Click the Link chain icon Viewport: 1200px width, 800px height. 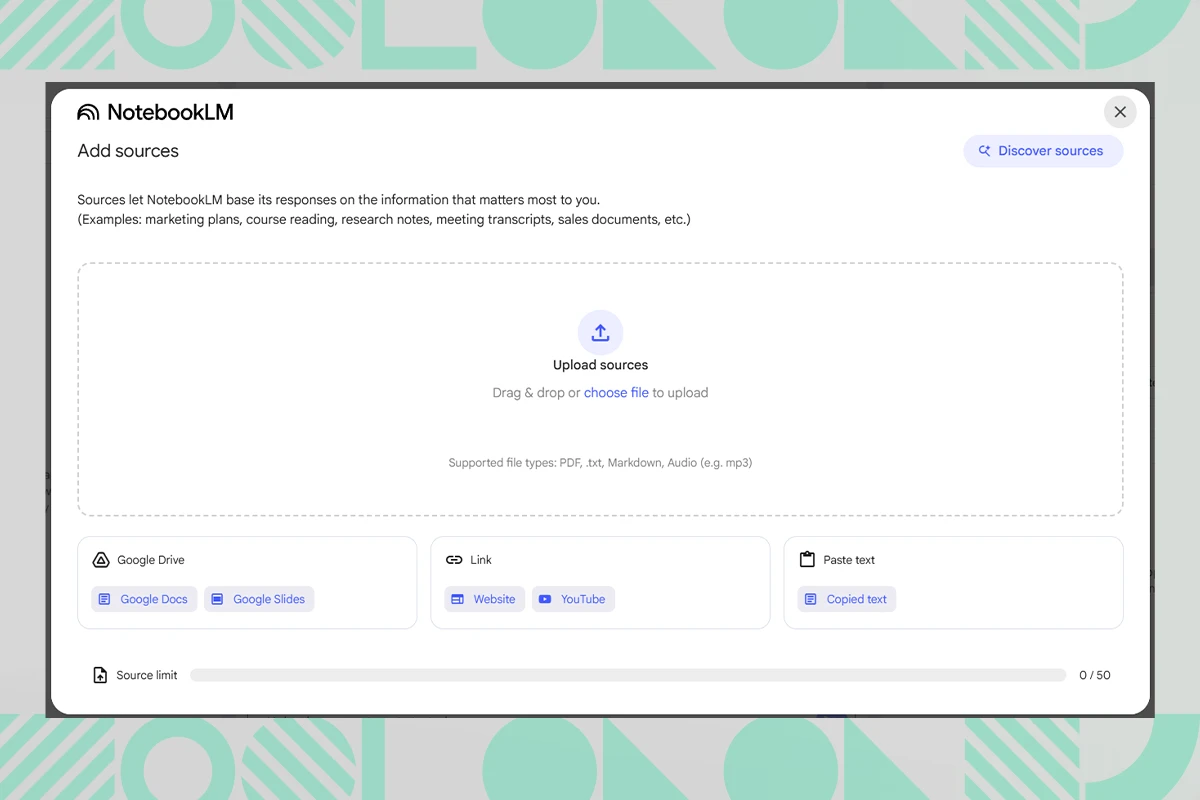[454, 560]
